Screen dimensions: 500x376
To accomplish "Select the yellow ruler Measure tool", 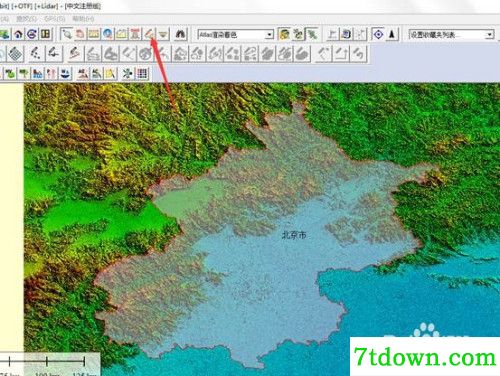I will pos(94,34).
